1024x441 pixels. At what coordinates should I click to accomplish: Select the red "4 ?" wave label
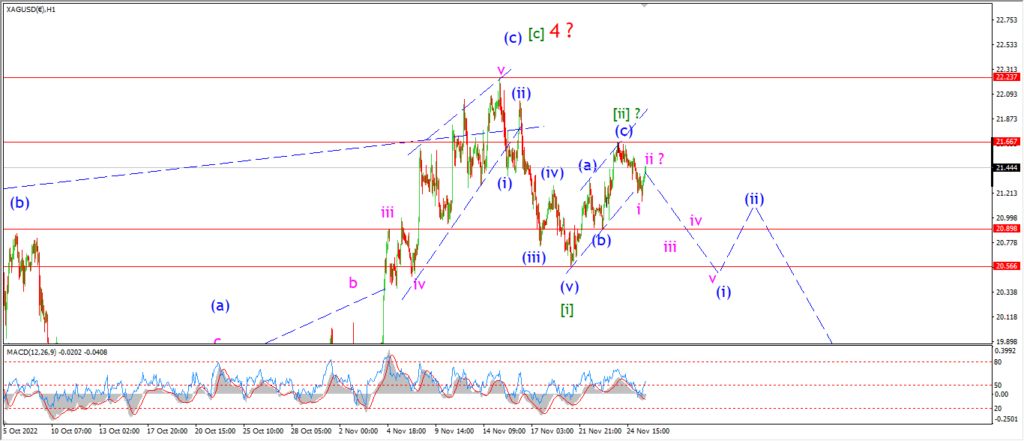click(x=562, y=31)
